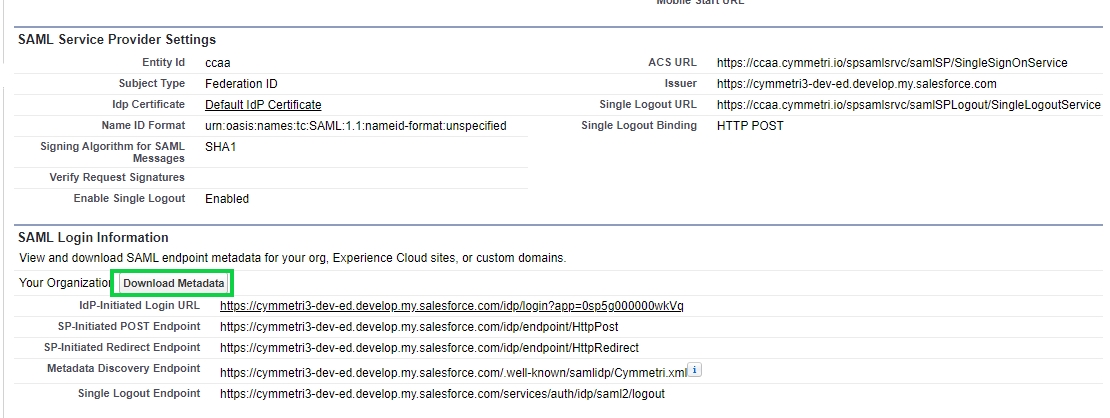Select the SP-Initiated Redirect Endpoint URL
Image resolution: width=1110 pixels, height=418 pixels.
428,348
